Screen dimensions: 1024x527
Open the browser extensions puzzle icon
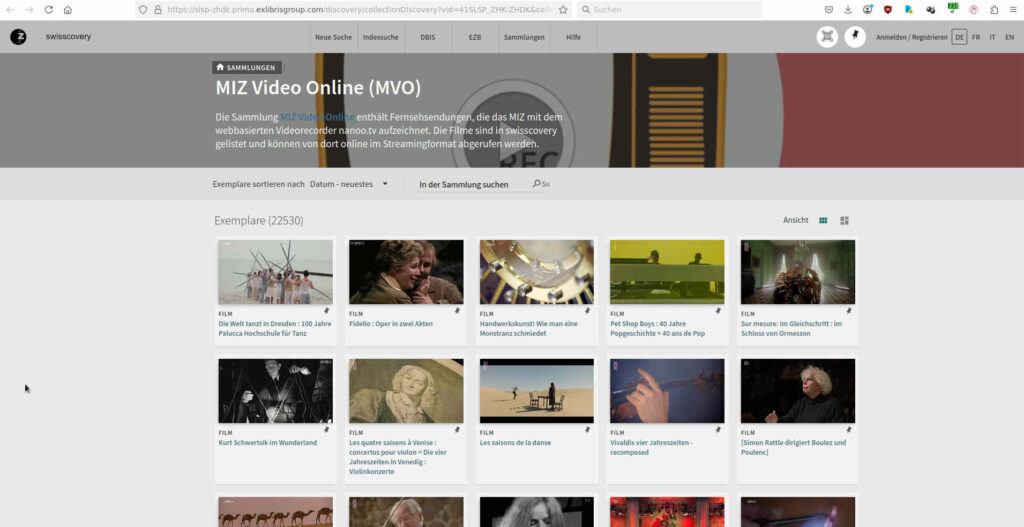[994, 10]
